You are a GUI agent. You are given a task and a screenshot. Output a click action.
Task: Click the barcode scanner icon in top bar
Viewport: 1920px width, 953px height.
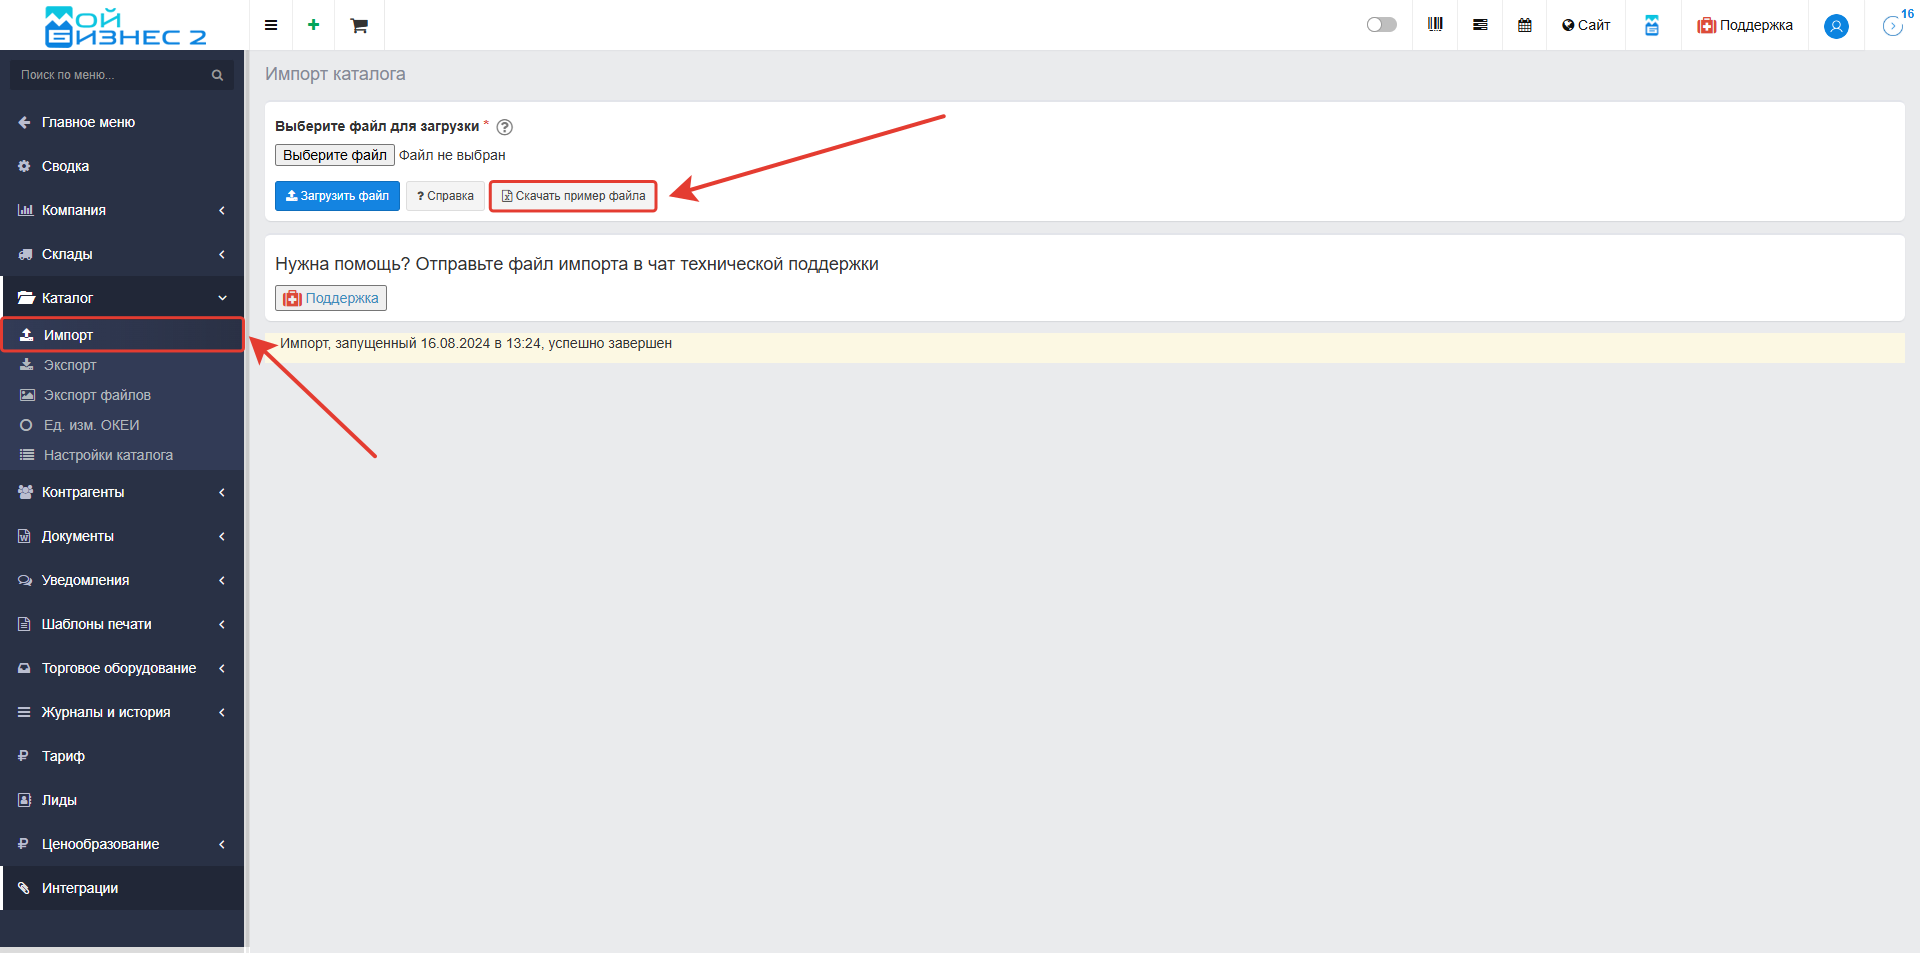click(1435, 25)
